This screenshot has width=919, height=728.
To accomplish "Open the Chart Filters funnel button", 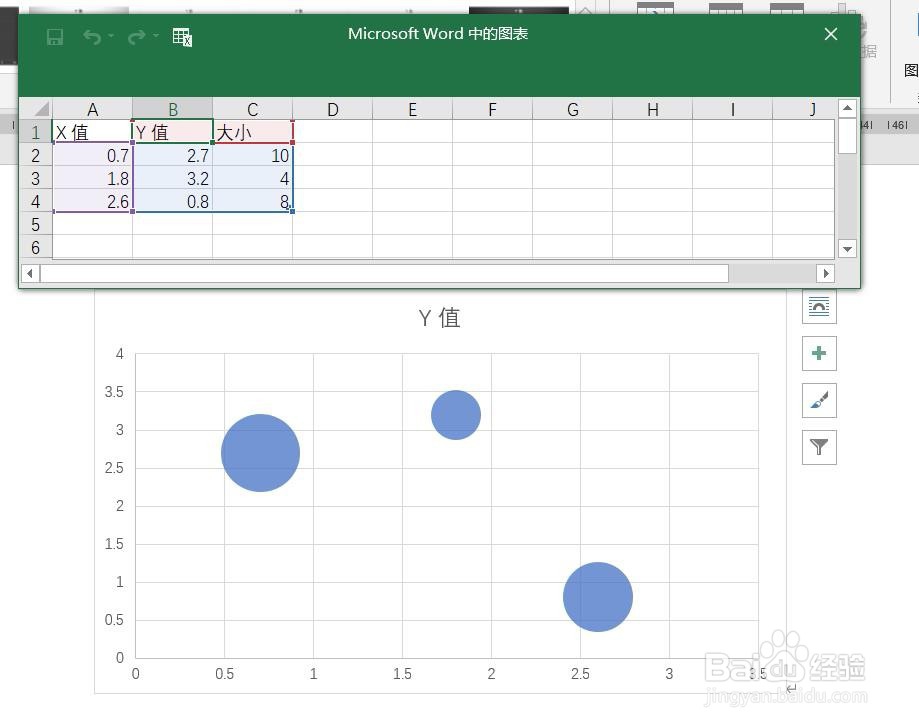I will (819, 447).
